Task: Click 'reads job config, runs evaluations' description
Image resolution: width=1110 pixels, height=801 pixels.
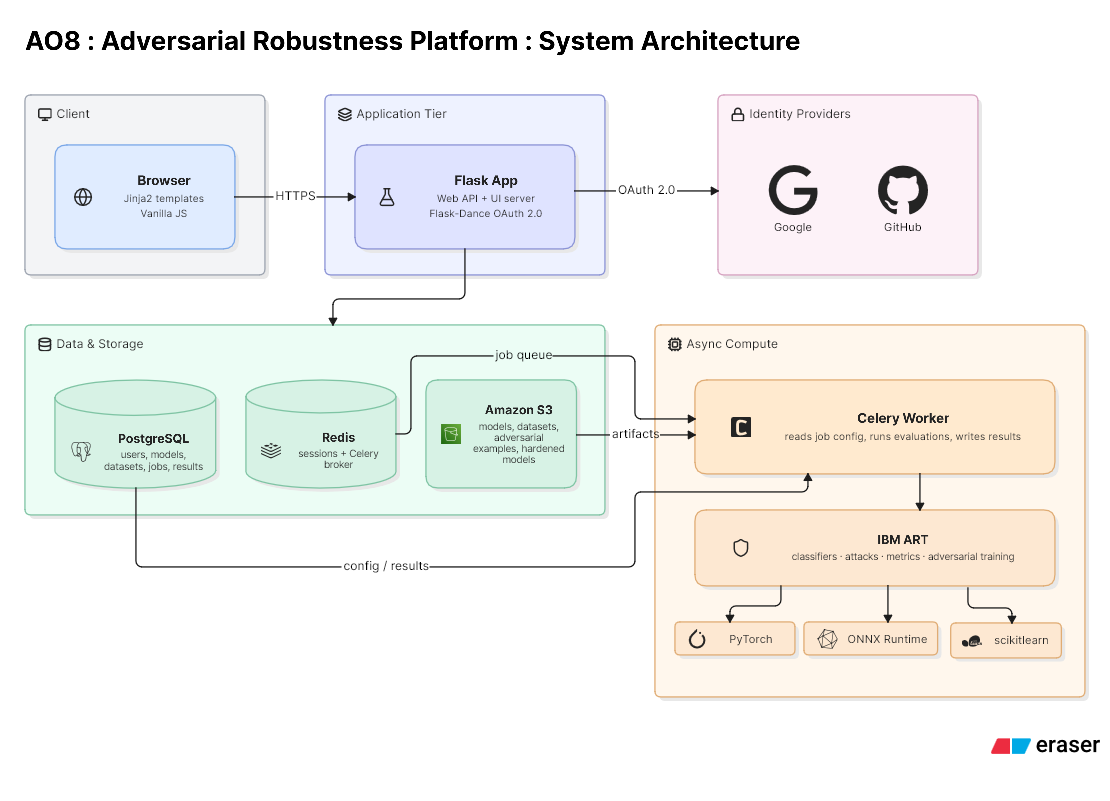Action: click(903, 437)
